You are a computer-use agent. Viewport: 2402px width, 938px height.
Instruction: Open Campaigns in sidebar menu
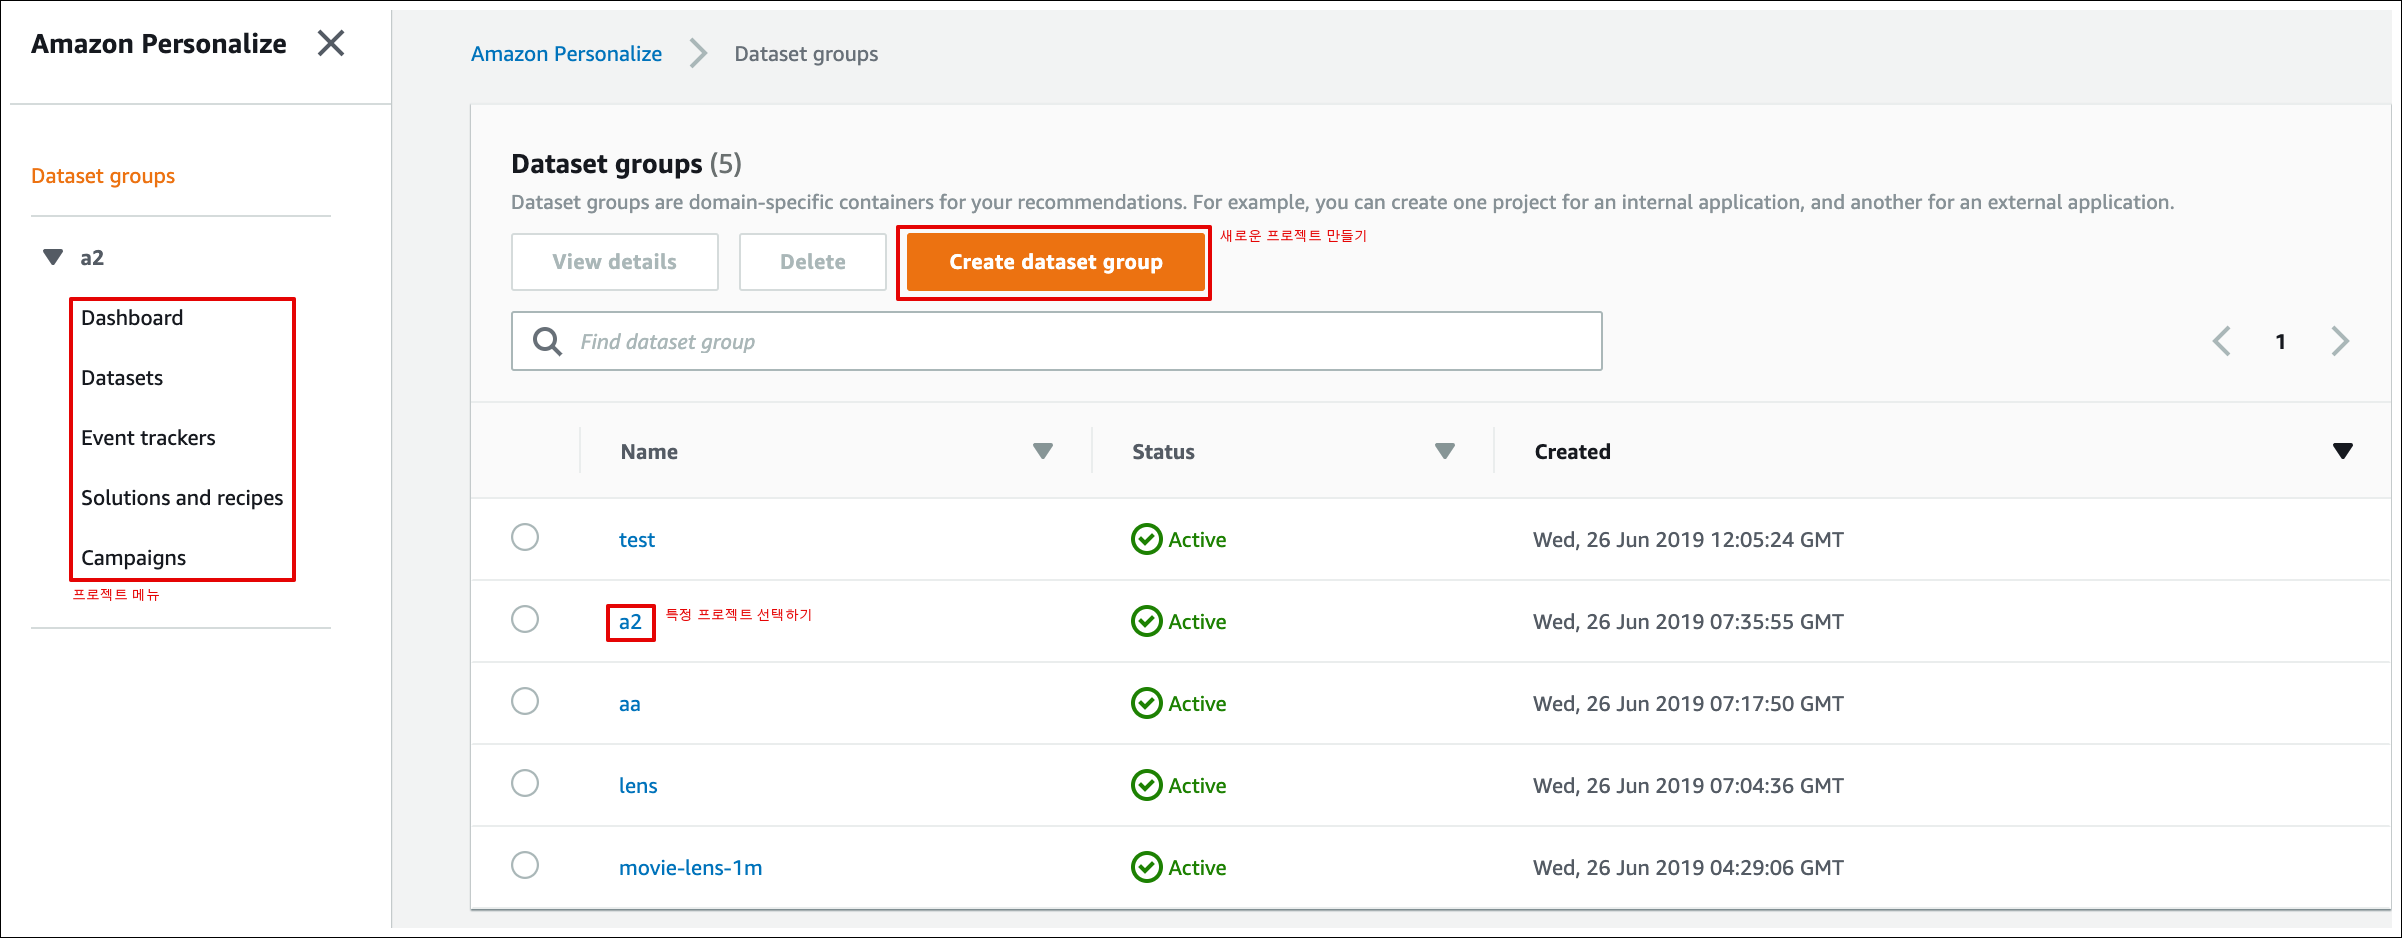coord(134,558)
